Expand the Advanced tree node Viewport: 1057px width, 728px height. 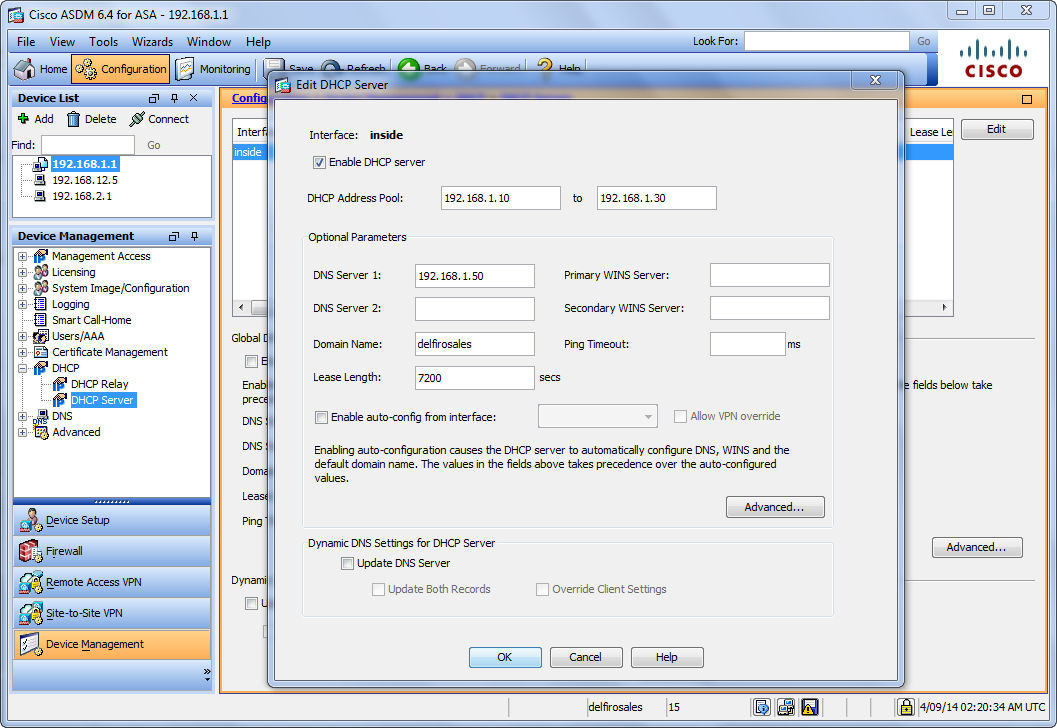tap(22, 432)
